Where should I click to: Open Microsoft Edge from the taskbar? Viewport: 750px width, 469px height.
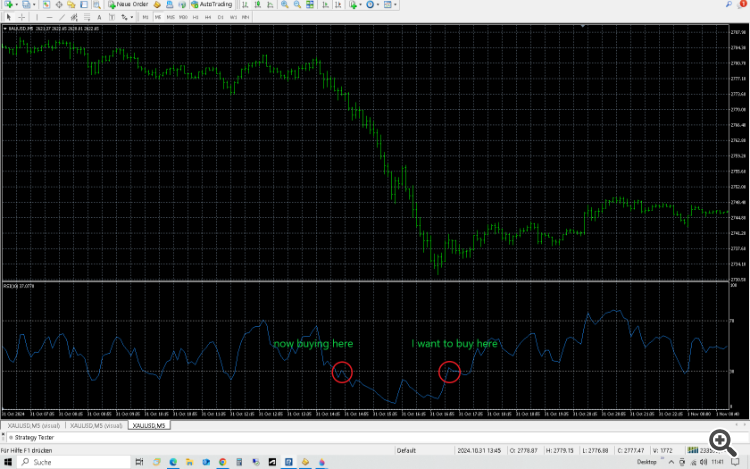tap(173, 462)
